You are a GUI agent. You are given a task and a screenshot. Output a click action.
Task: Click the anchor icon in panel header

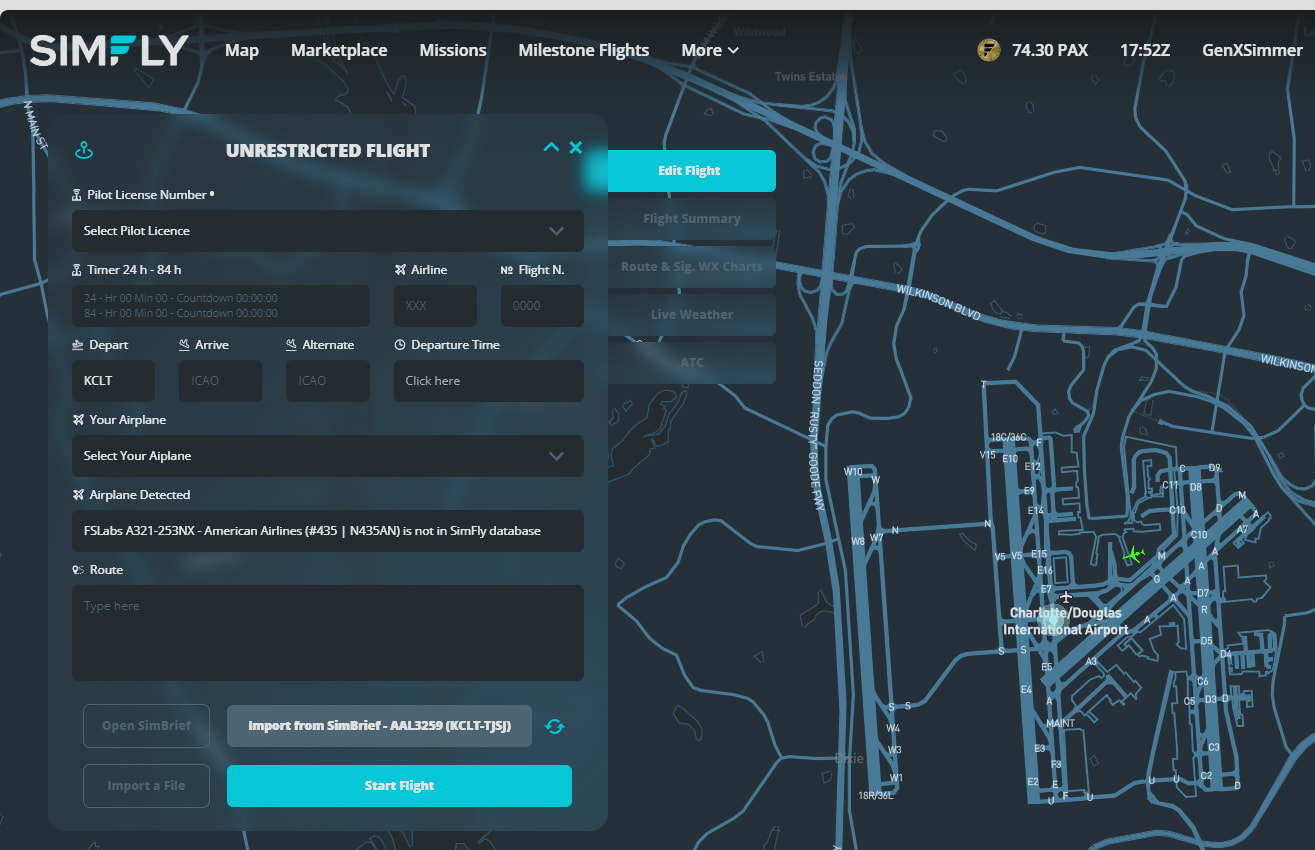(x=84, y=151)
